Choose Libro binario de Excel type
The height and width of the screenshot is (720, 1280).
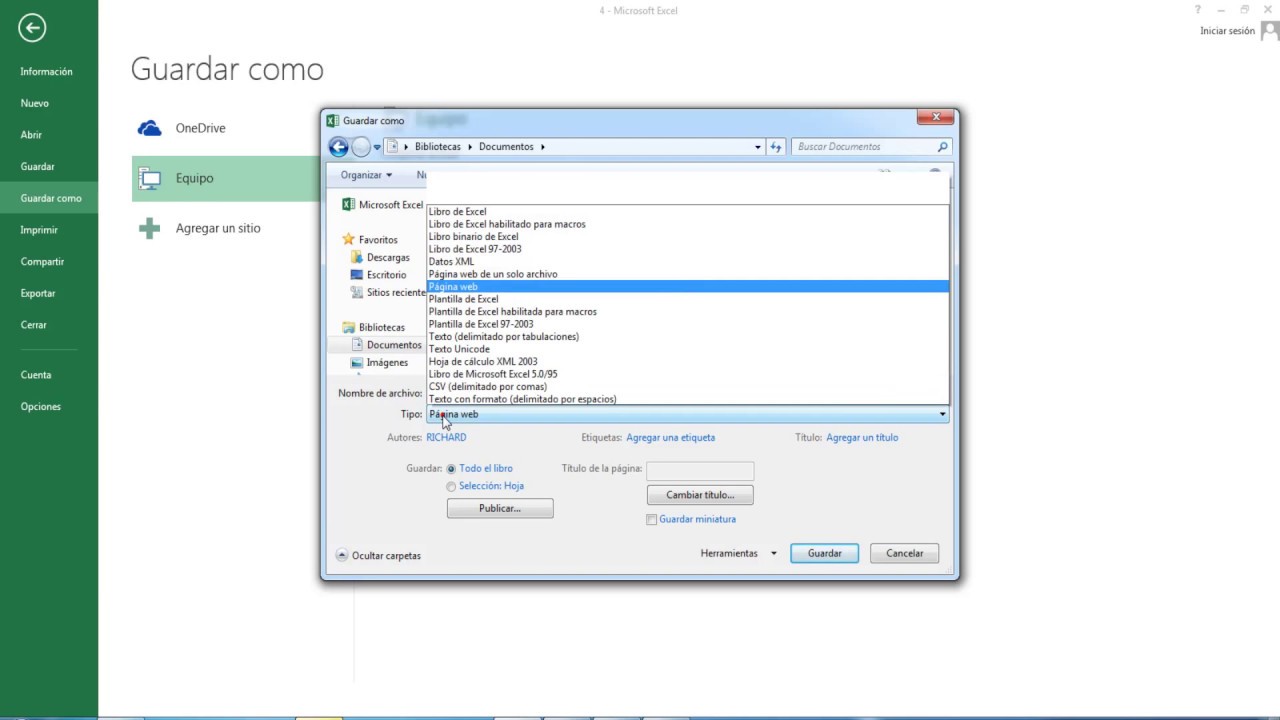click(688, 237)
